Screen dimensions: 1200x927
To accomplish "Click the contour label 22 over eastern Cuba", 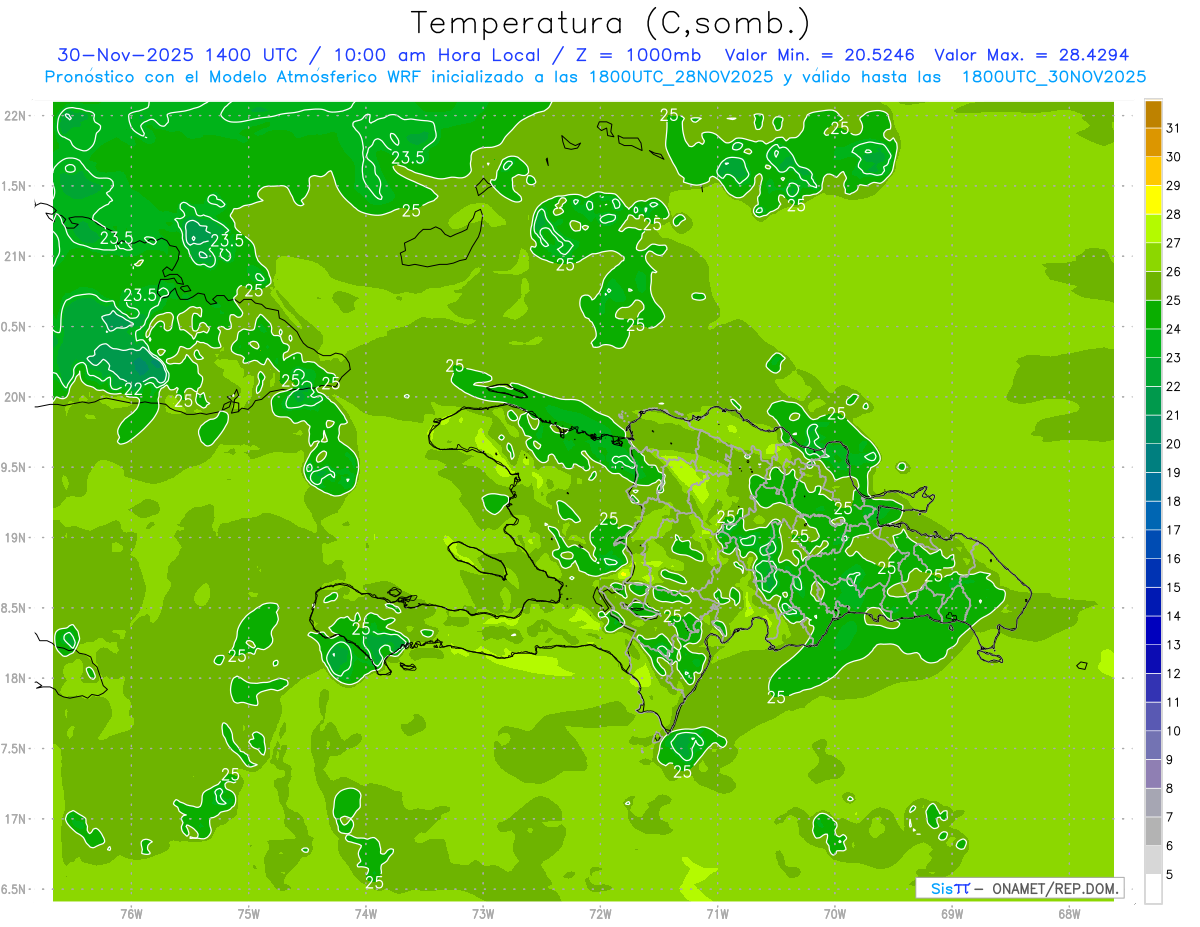I will click(134, 389).
